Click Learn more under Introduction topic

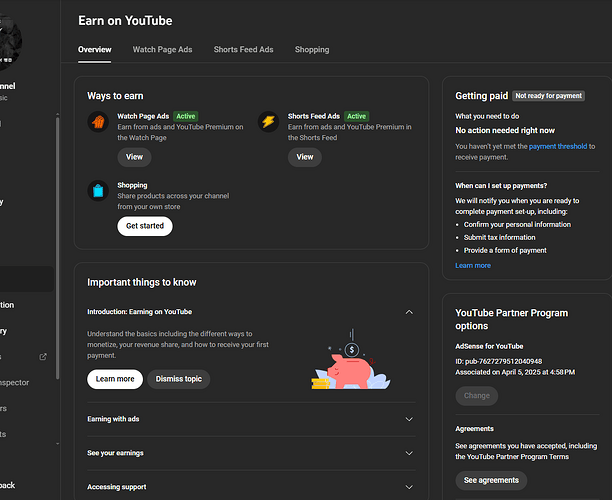point(115,379)
